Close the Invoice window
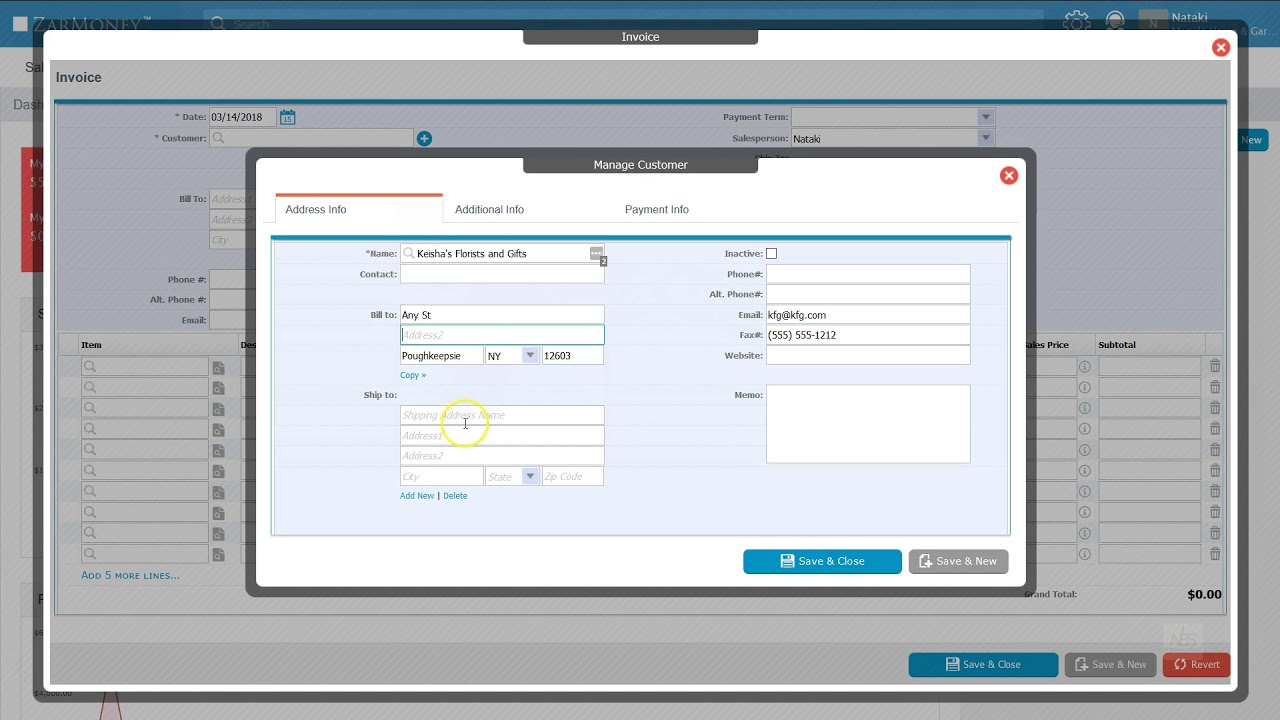The width and height of the screenshot is (1280, 720). pyautogui.click(x=1221, y=47)
